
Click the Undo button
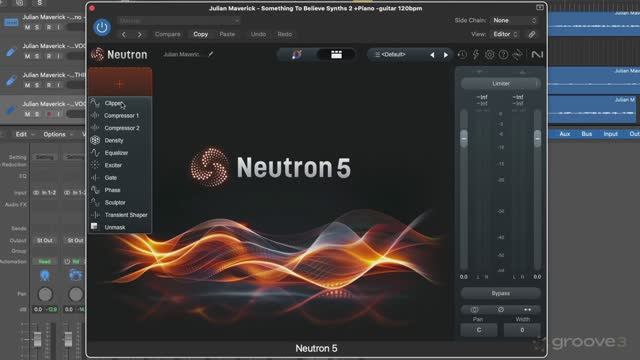tap(258, 34)
